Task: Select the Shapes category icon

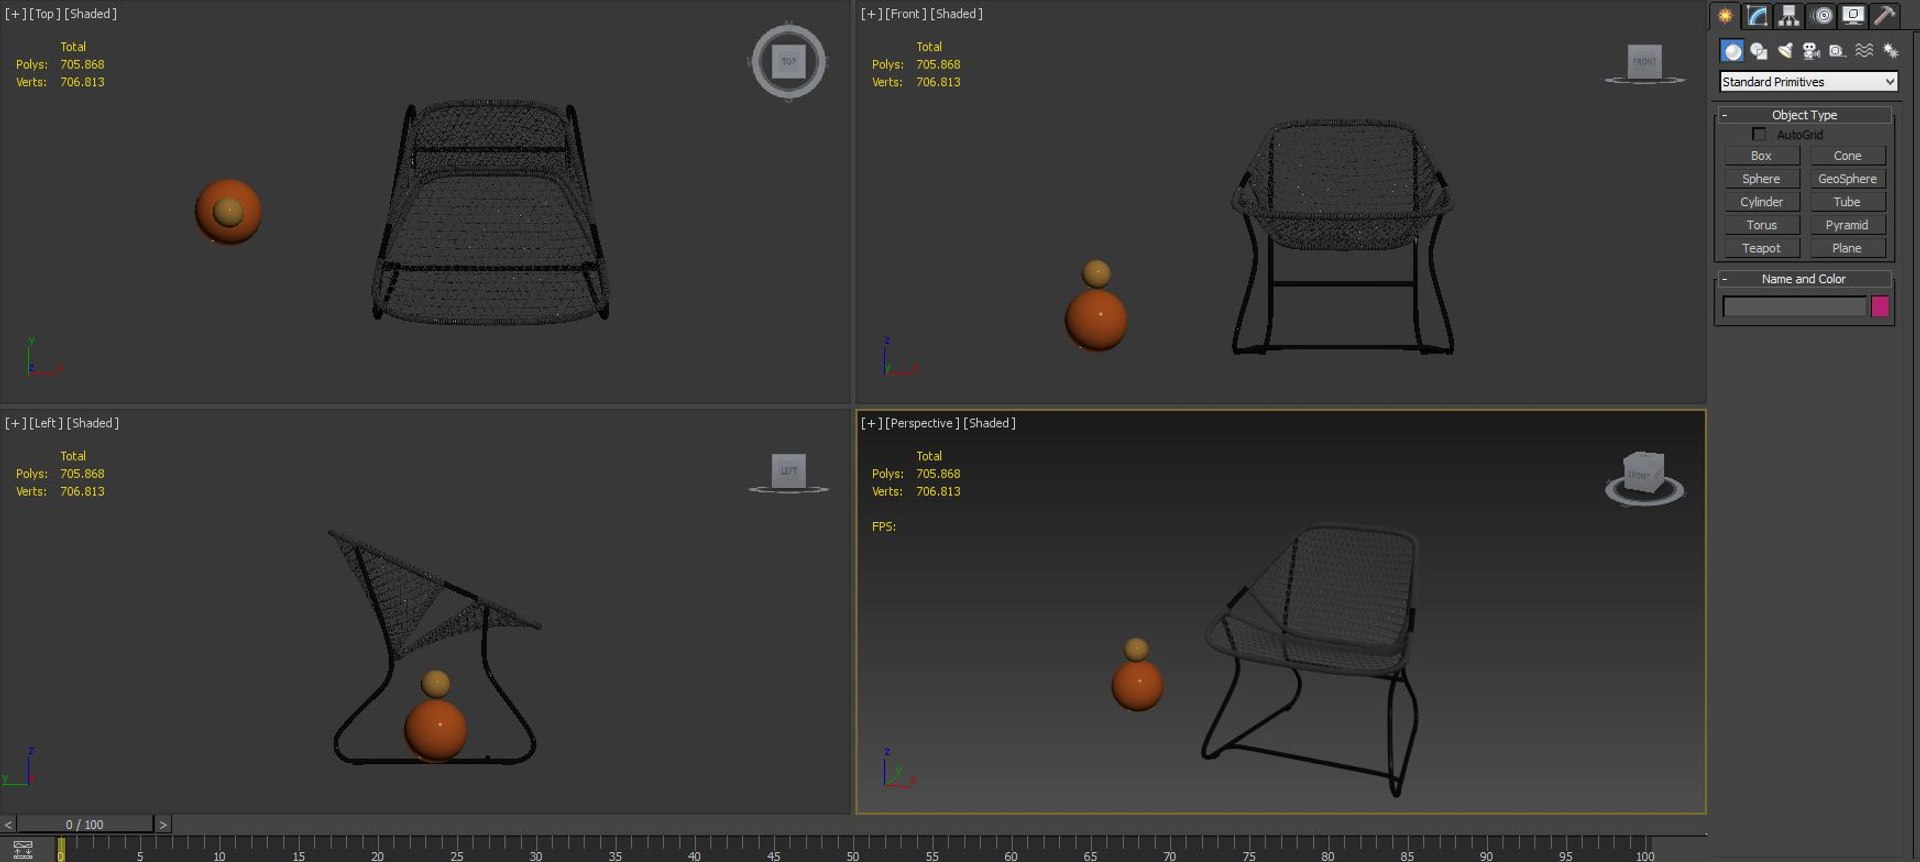Action: [1759, 50]
